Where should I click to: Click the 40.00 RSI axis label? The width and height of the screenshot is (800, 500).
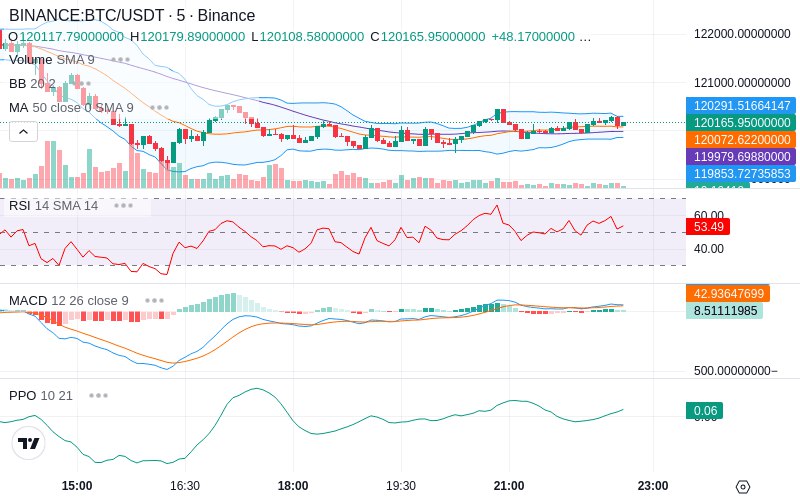click(x=709, y=248)
